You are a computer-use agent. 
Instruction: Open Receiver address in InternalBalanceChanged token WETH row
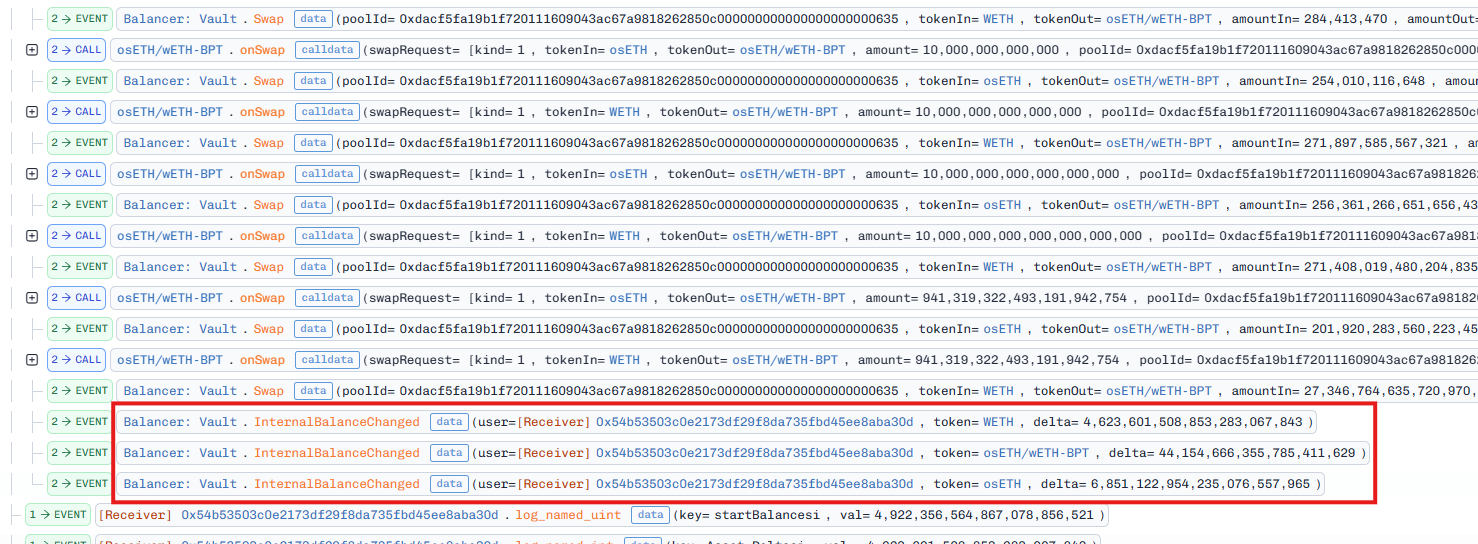pos(754,422)
